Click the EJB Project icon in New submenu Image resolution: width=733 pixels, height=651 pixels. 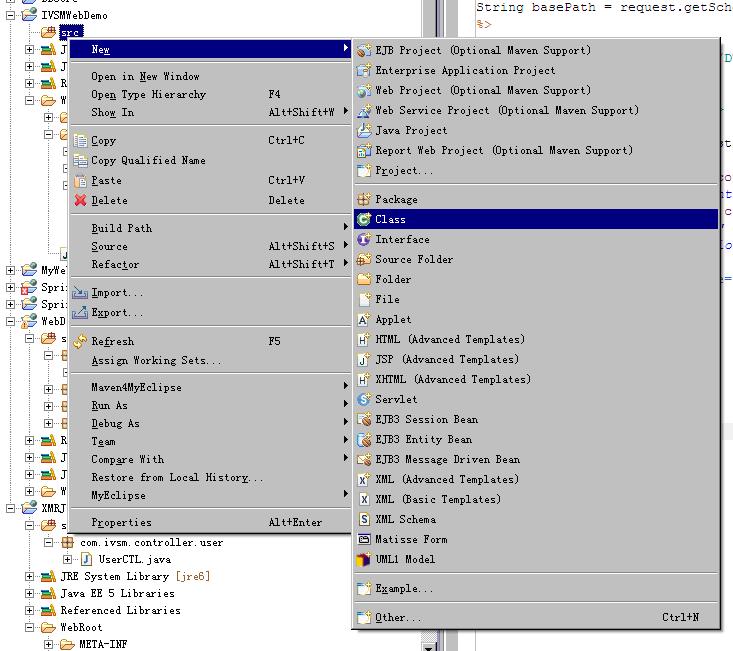(x=364, y=50)
